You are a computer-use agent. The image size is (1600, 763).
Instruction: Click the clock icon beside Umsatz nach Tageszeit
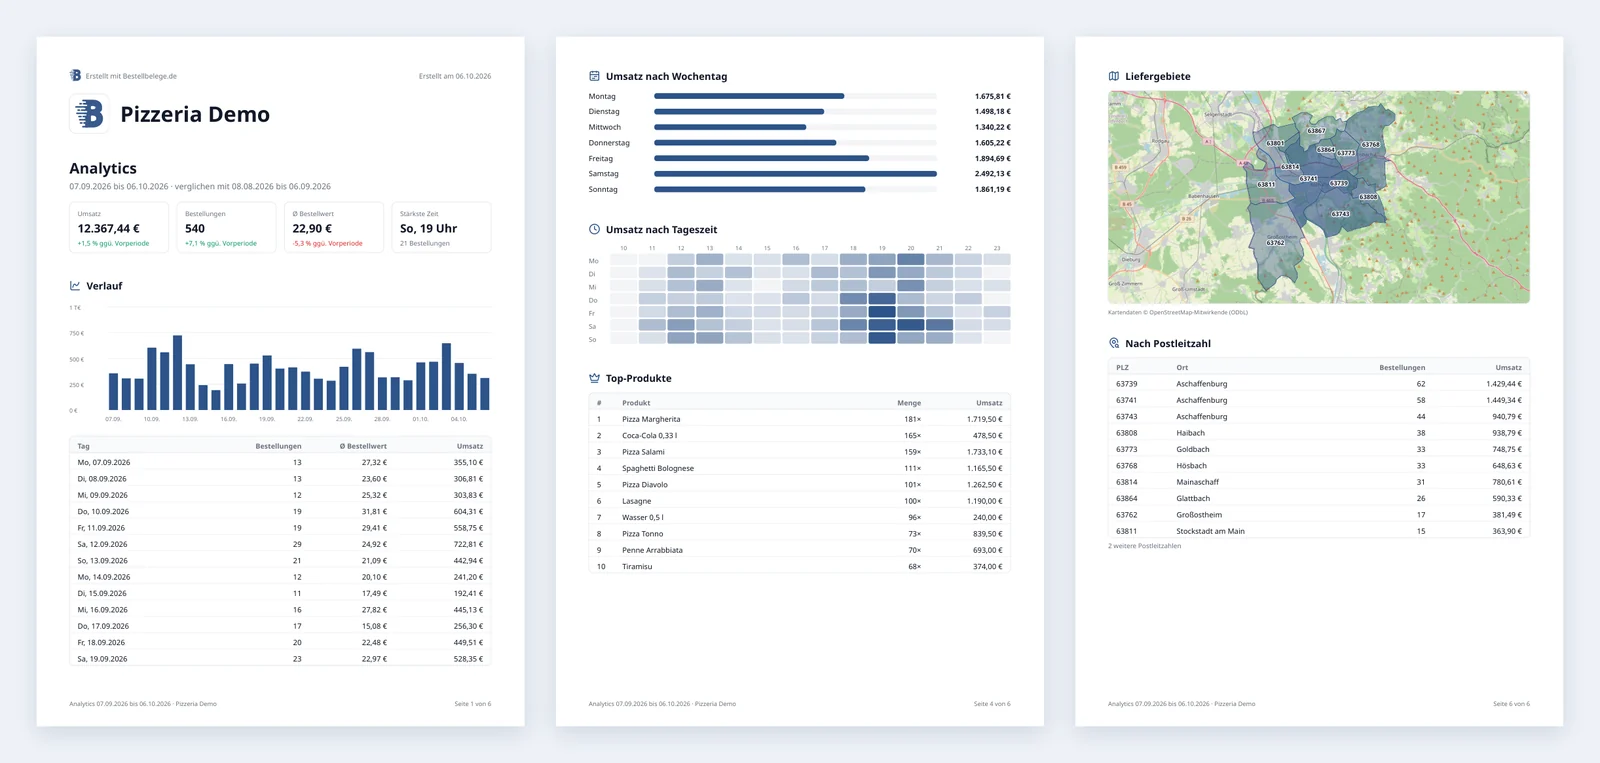coord(594,229)
